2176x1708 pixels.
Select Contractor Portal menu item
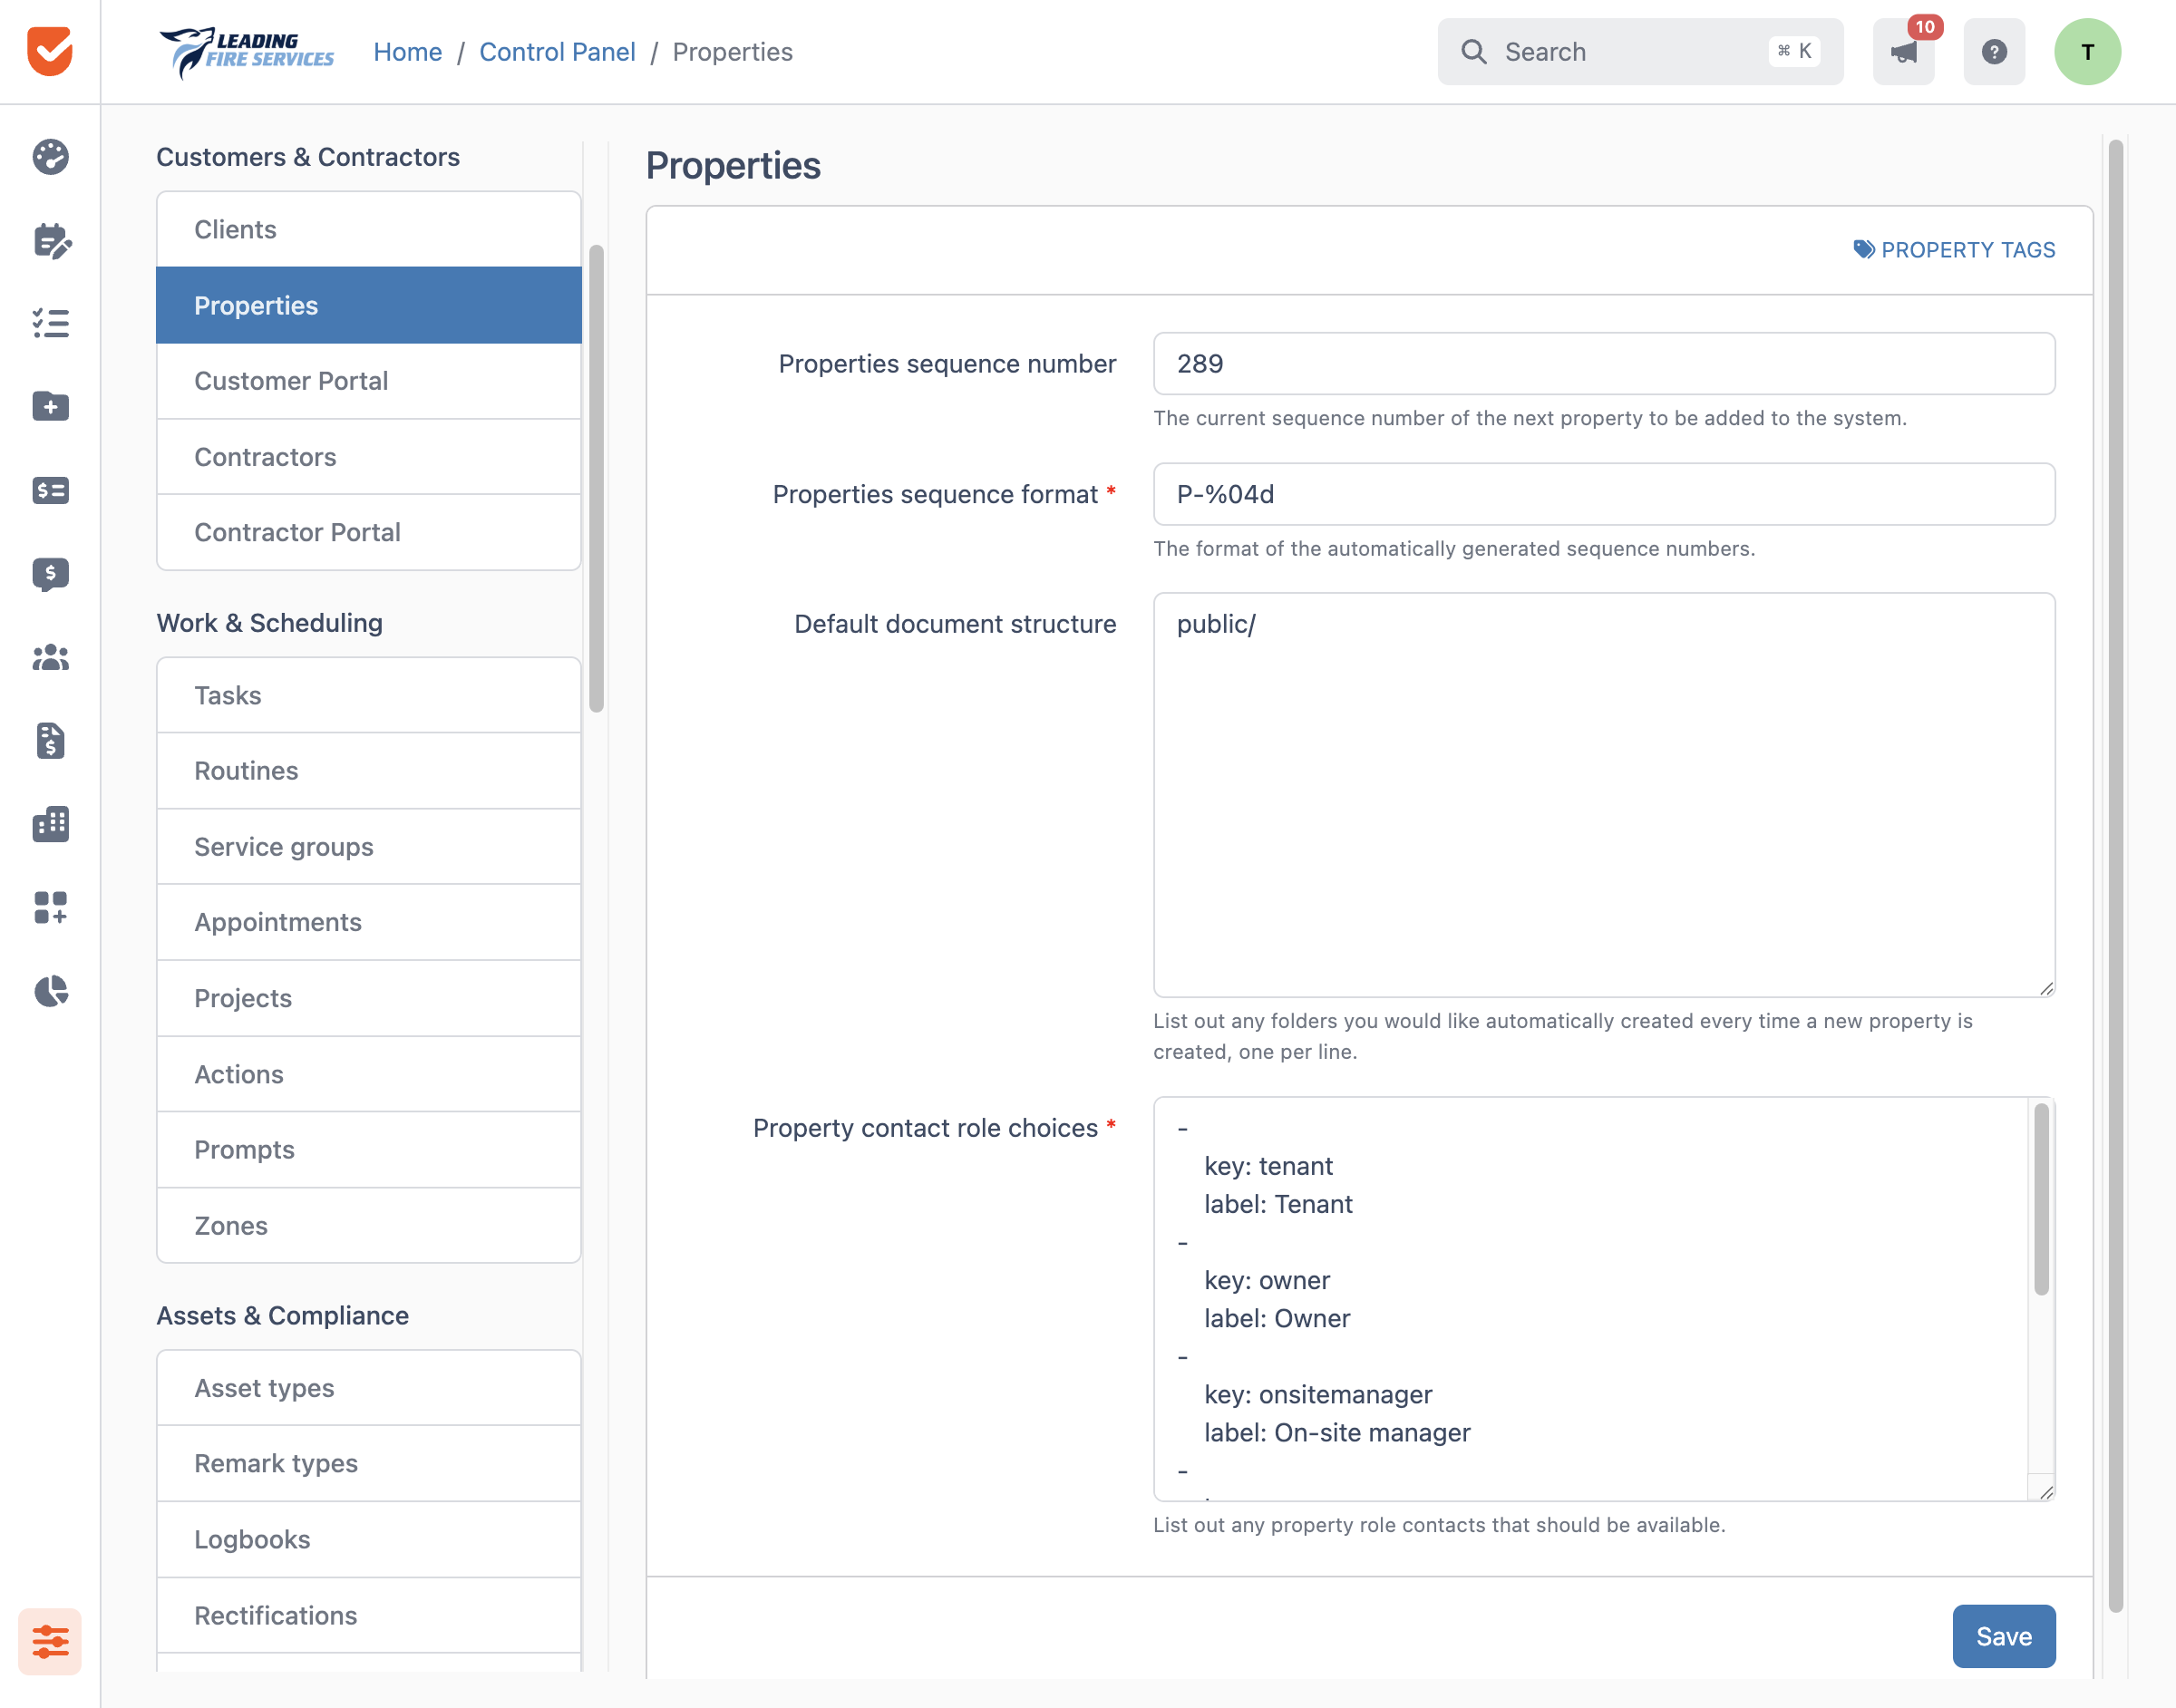tap(368, 532)
